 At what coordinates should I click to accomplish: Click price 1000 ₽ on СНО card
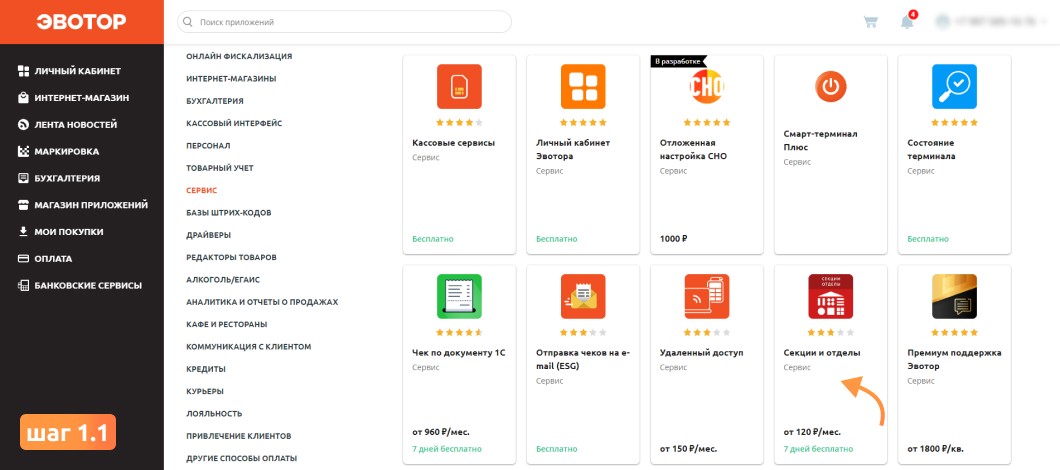[674, 239]
